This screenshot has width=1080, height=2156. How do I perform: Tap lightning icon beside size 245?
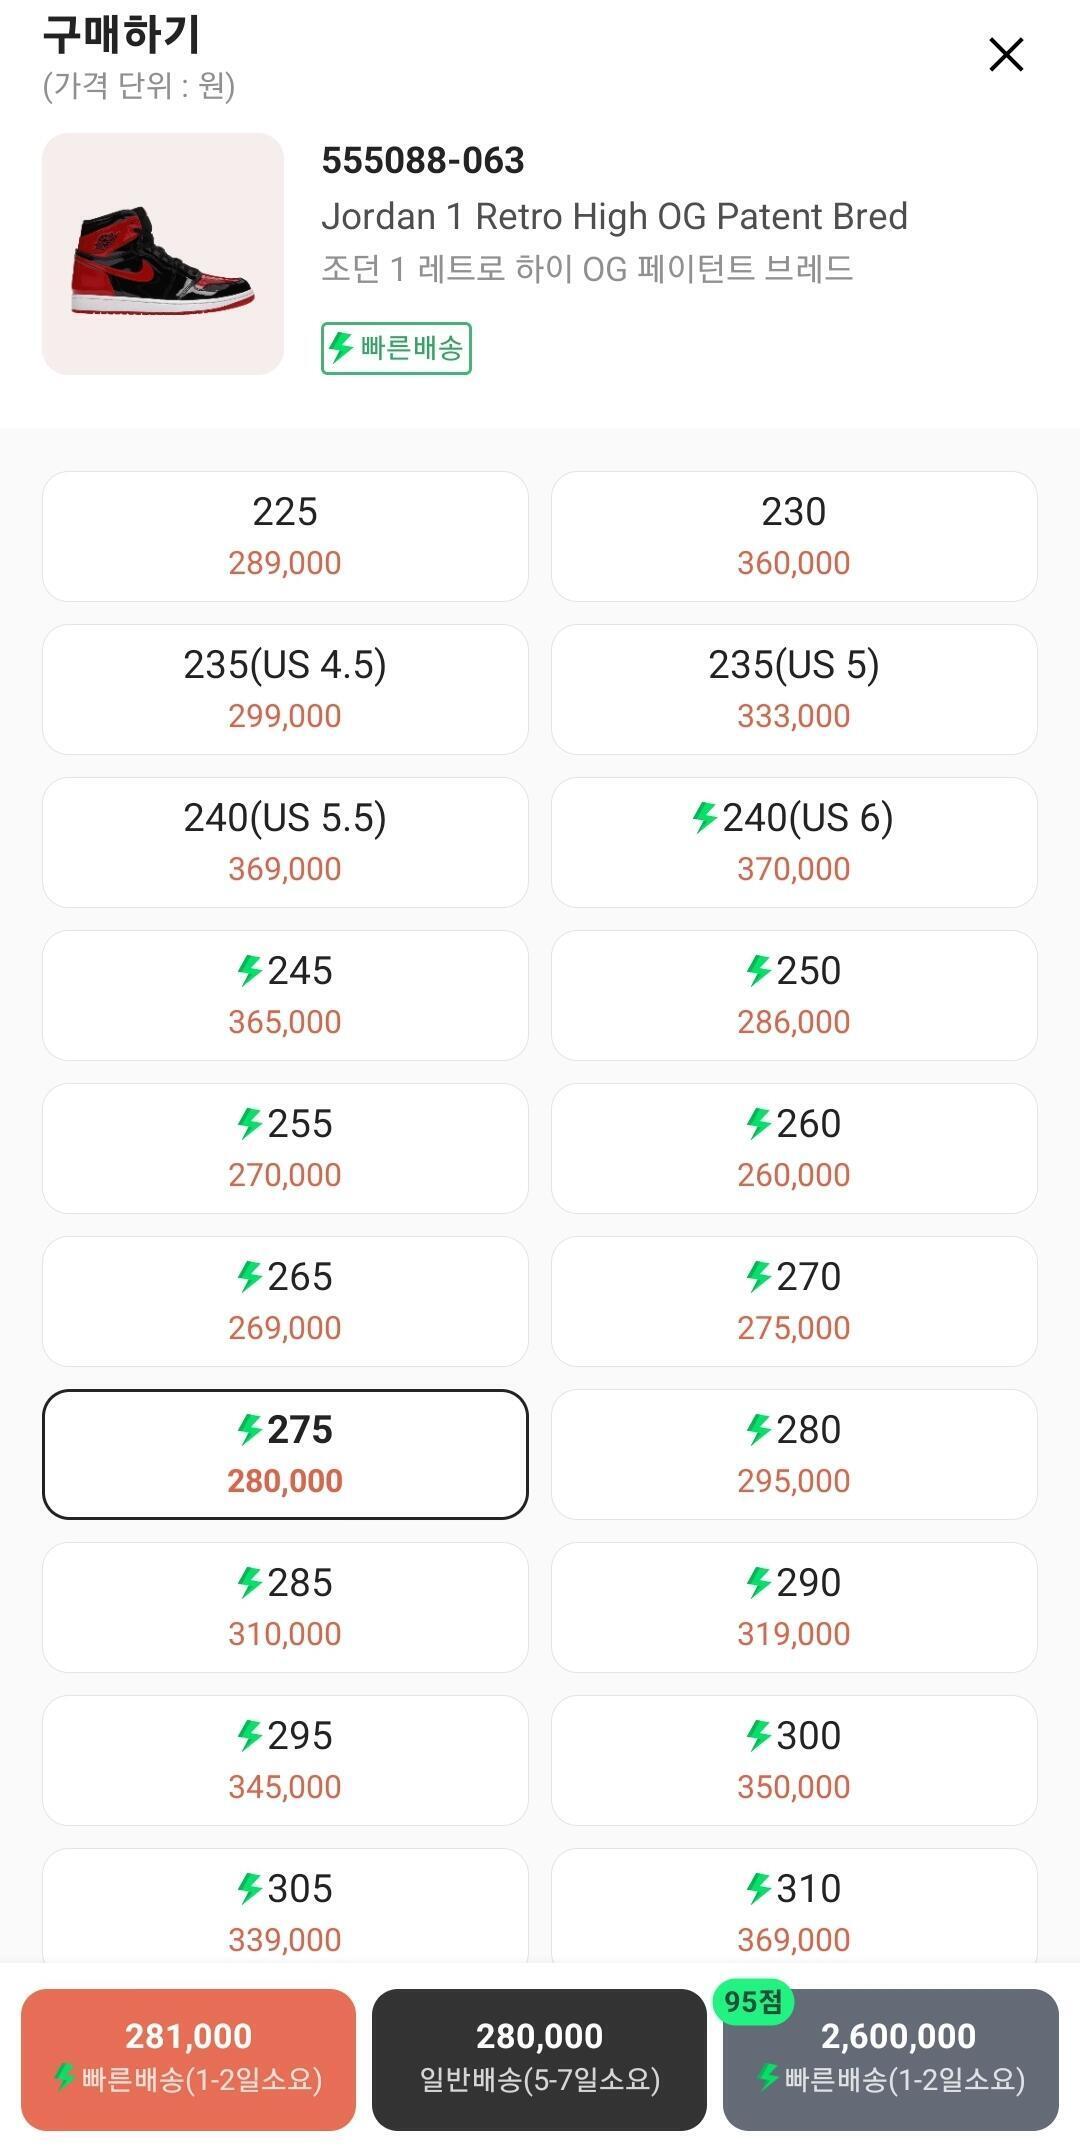(250, 970)
